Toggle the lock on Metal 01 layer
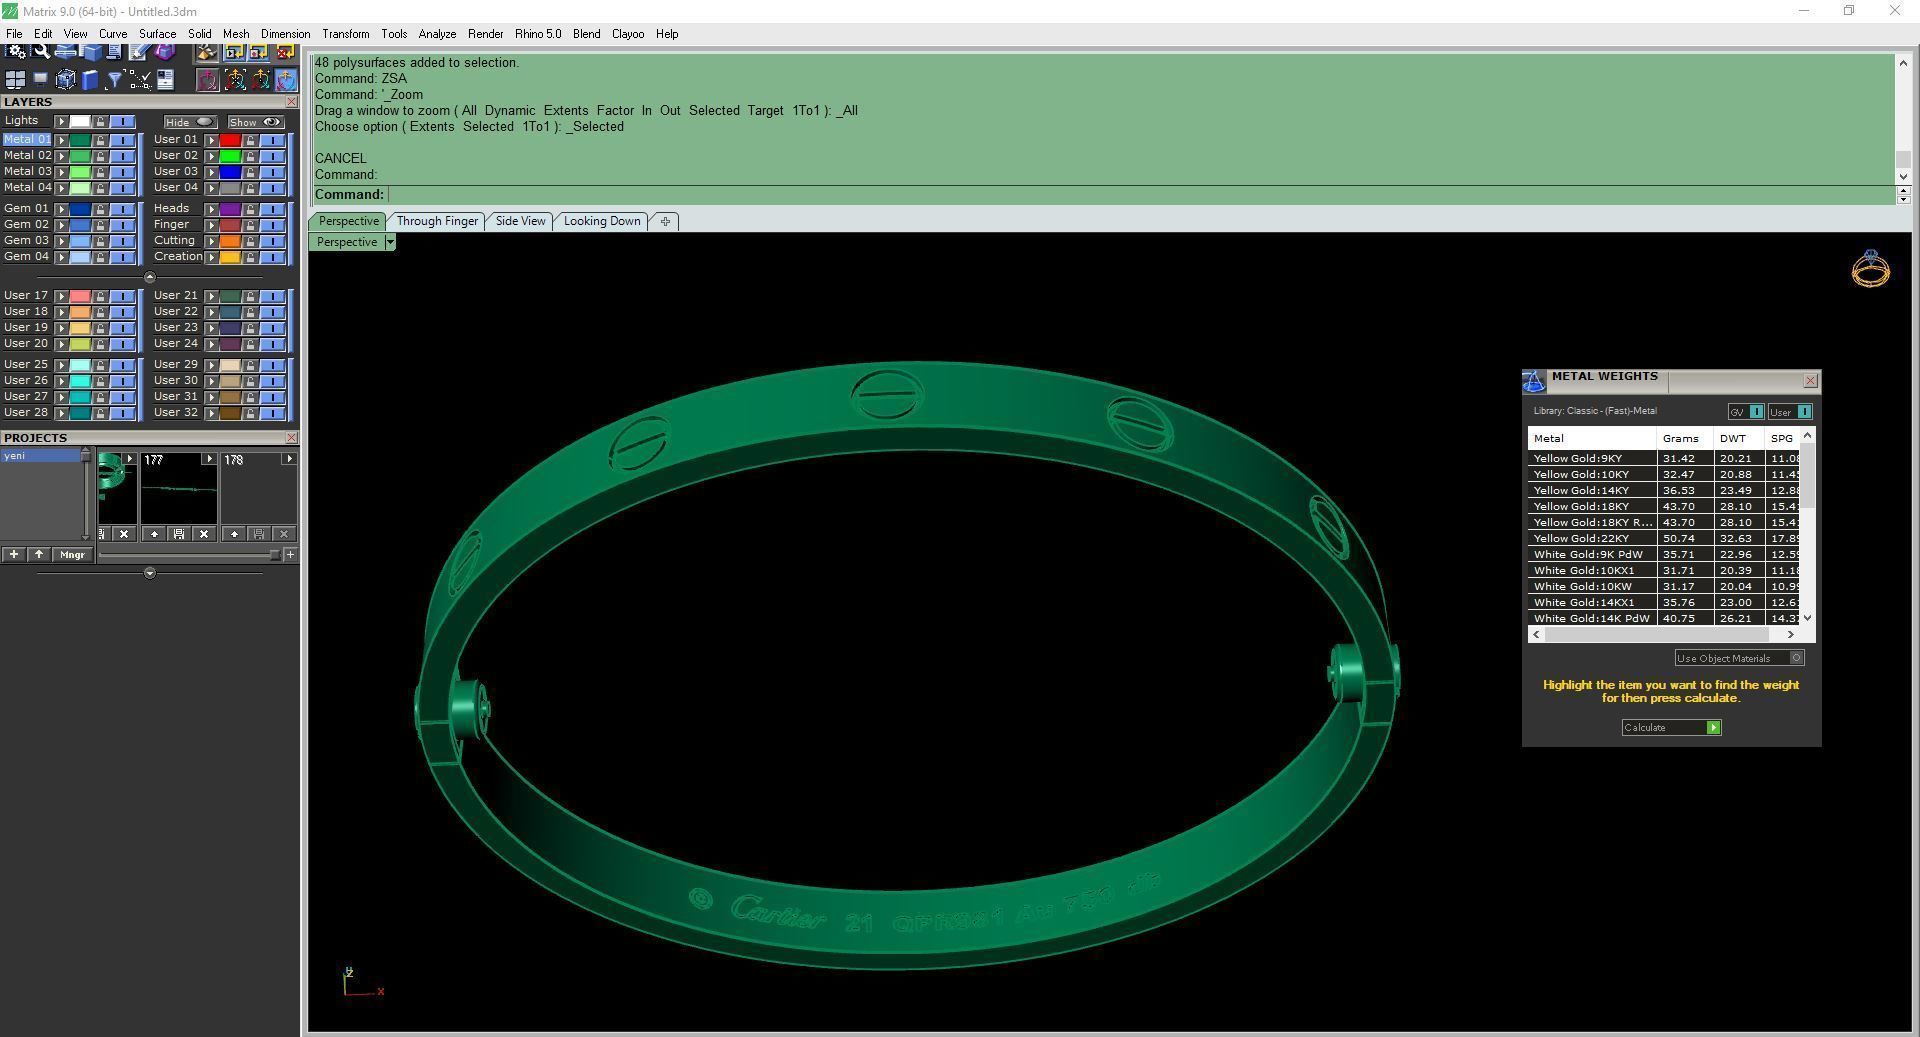Image resolution: width=1920 pixels, height=1037 pixels. [x=100, y=140]
